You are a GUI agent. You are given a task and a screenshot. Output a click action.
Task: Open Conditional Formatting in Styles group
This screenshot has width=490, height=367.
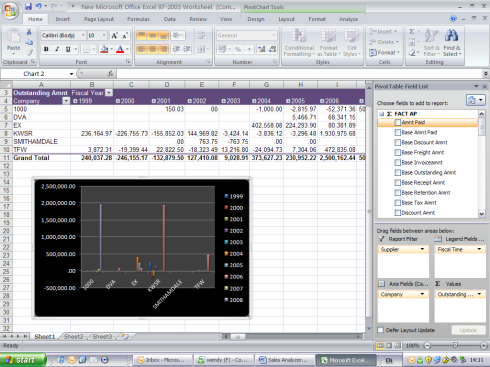click(299, 42)
